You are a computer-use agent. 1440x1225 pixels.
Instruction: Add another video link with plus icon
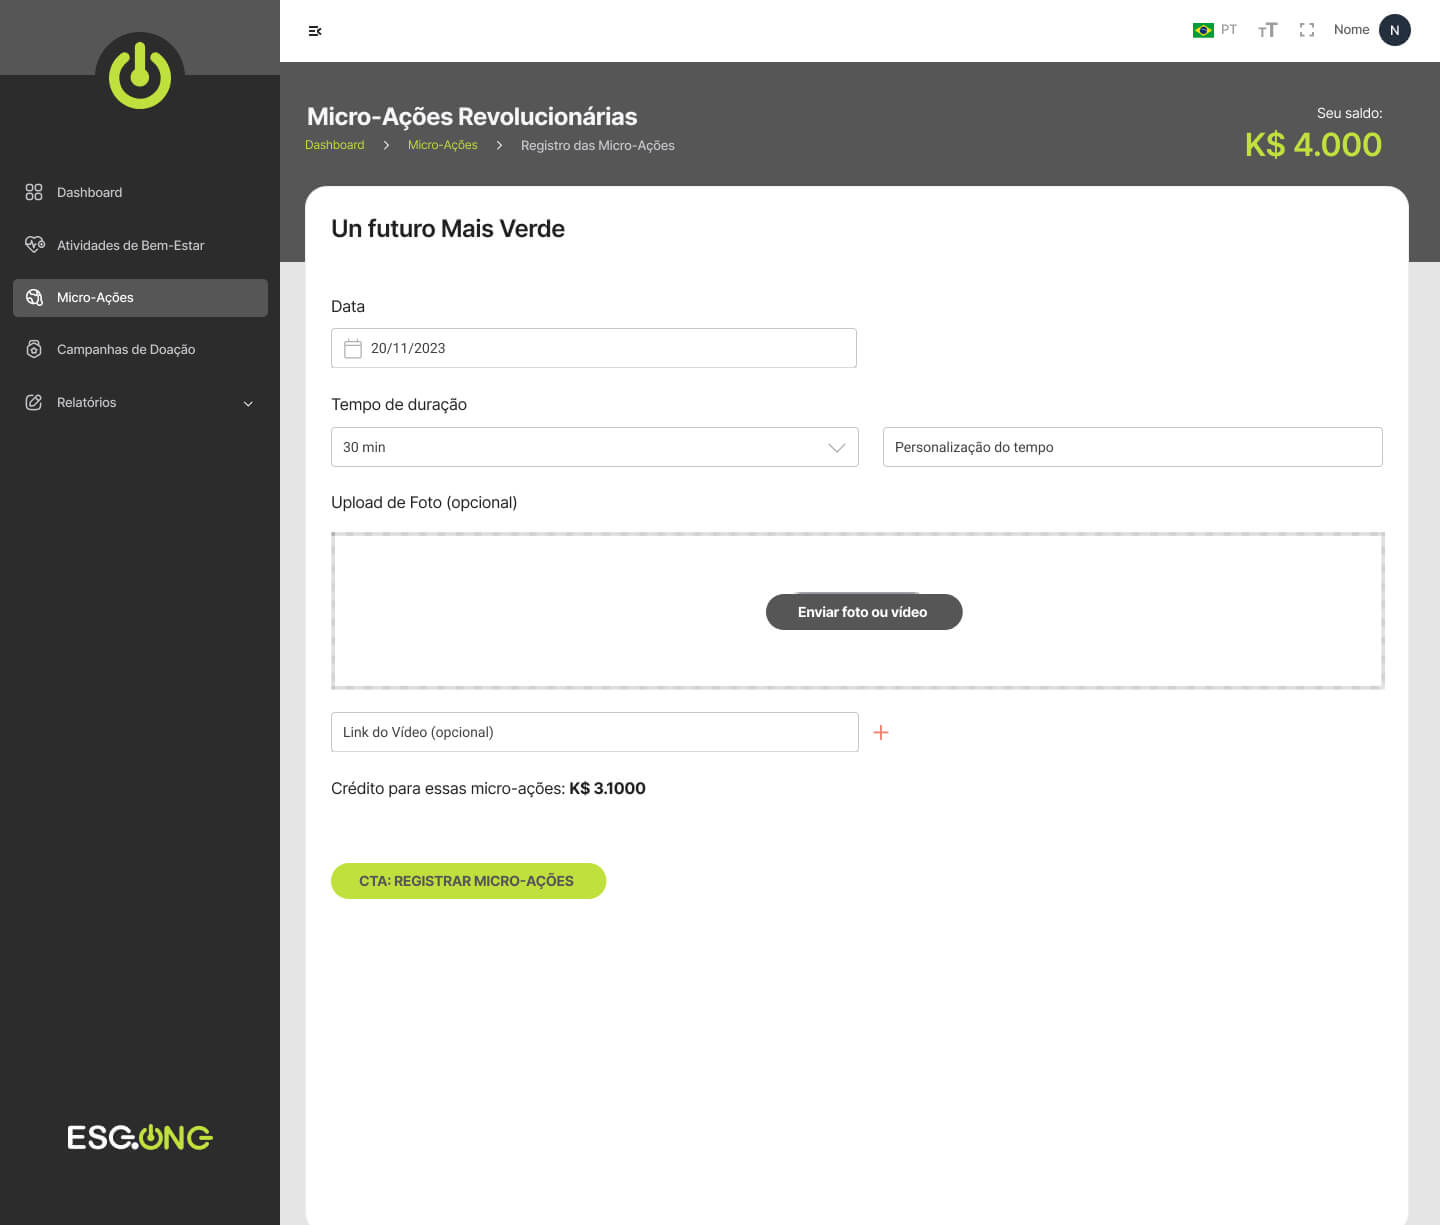881,733
